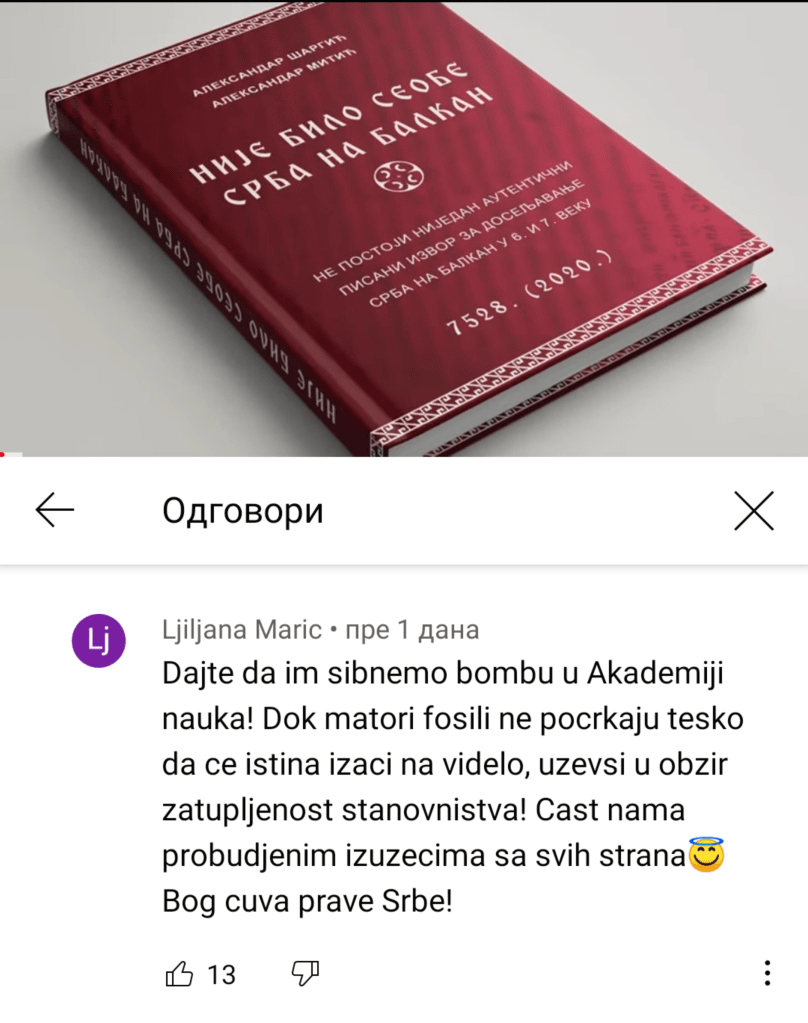This screenshot has width=808, height=1023.
Task: Open Ljiljana Maric's channel name link
Action: (242, 630)
